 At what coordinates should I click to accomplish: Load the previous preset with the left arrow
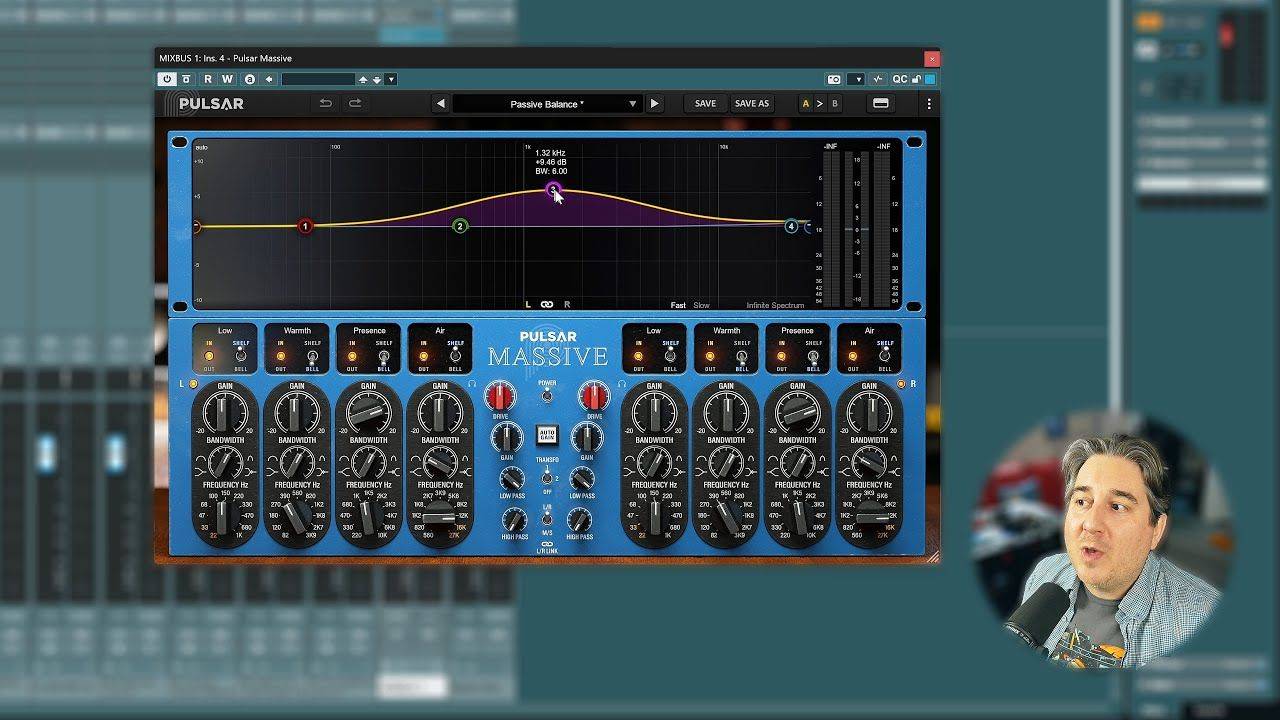point(440,103)
